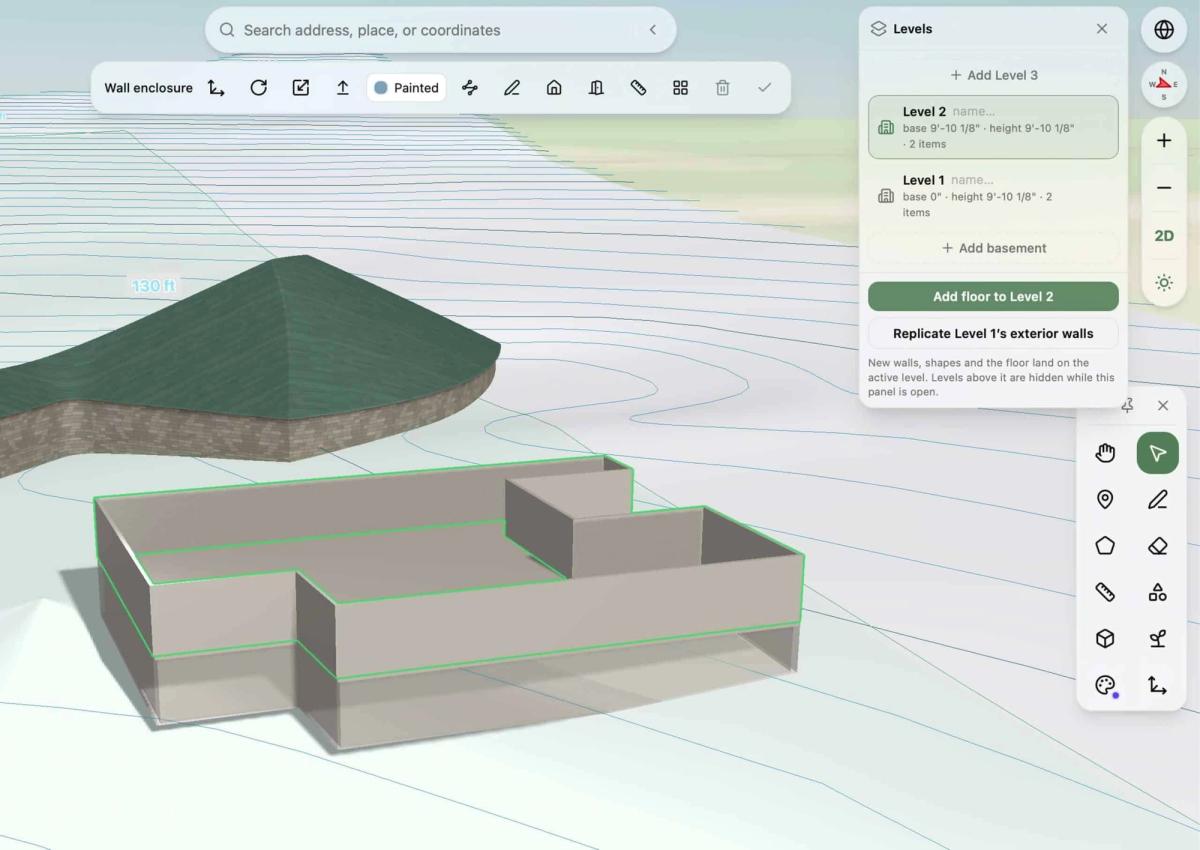Click the rotate icon in the Wall enclosure toolbar
Viewport: 1200px width, 850px height.
(258, 88)
